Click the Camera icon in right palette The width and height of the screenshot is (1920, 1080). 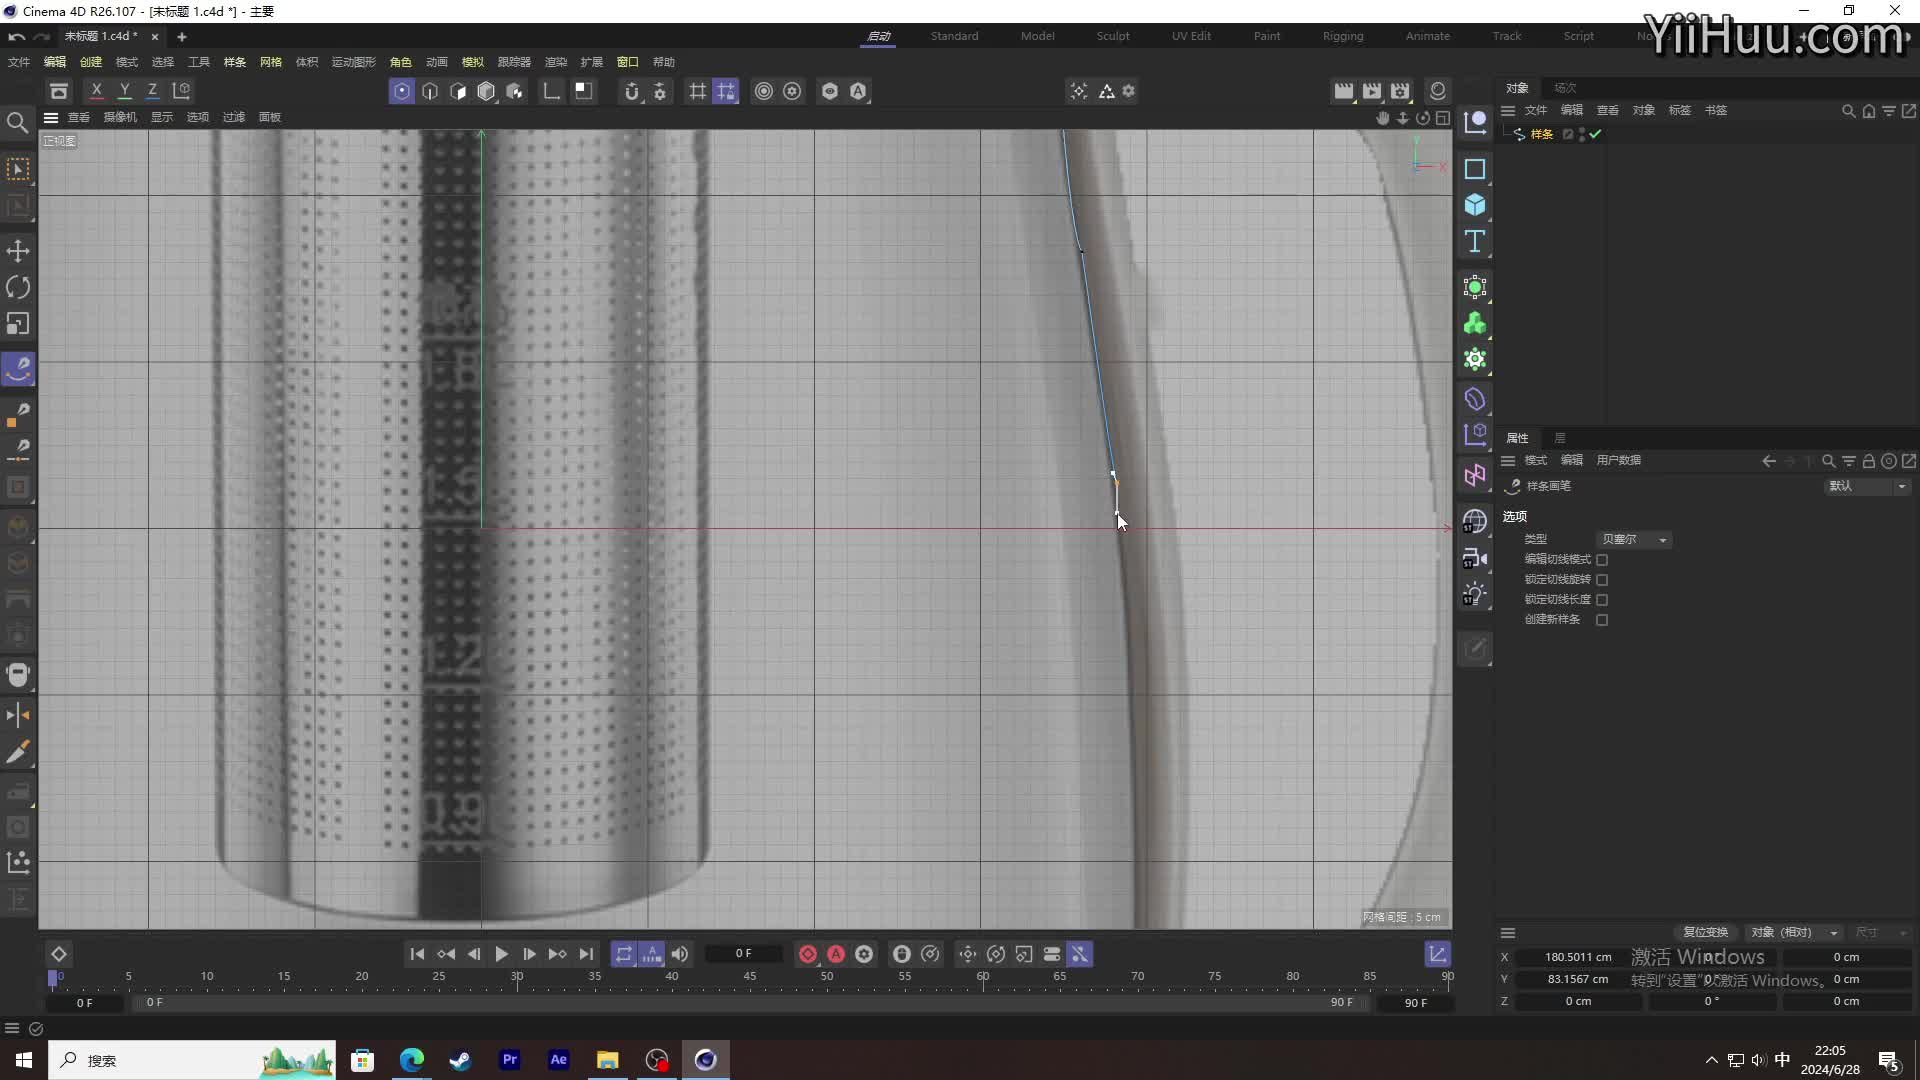[1475, 558]
